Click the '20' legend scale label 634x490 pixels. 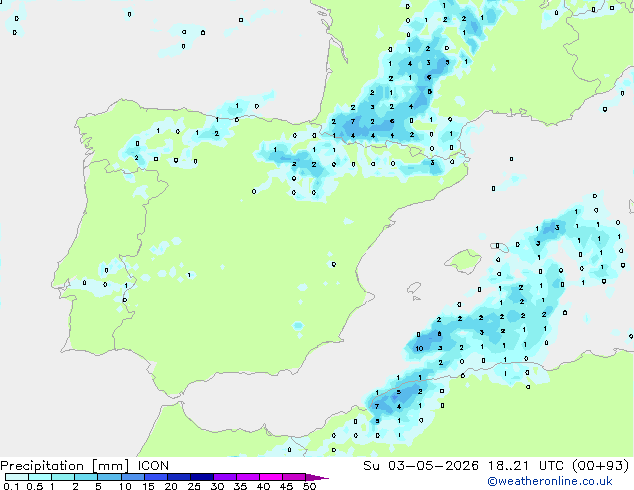[171, 486]
